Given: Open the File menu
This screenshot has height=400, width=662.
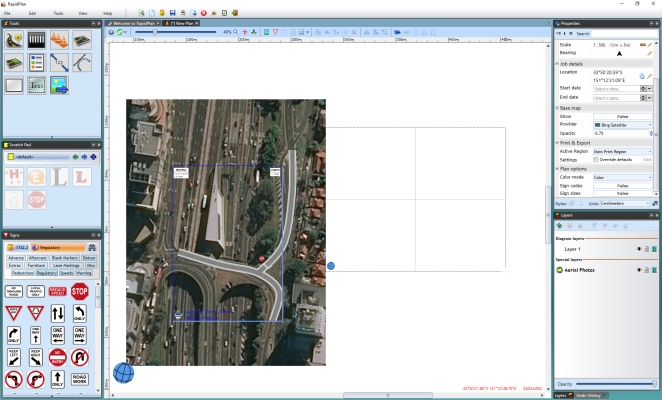Looking at the screenshot, I should click(x=7, y=13).
